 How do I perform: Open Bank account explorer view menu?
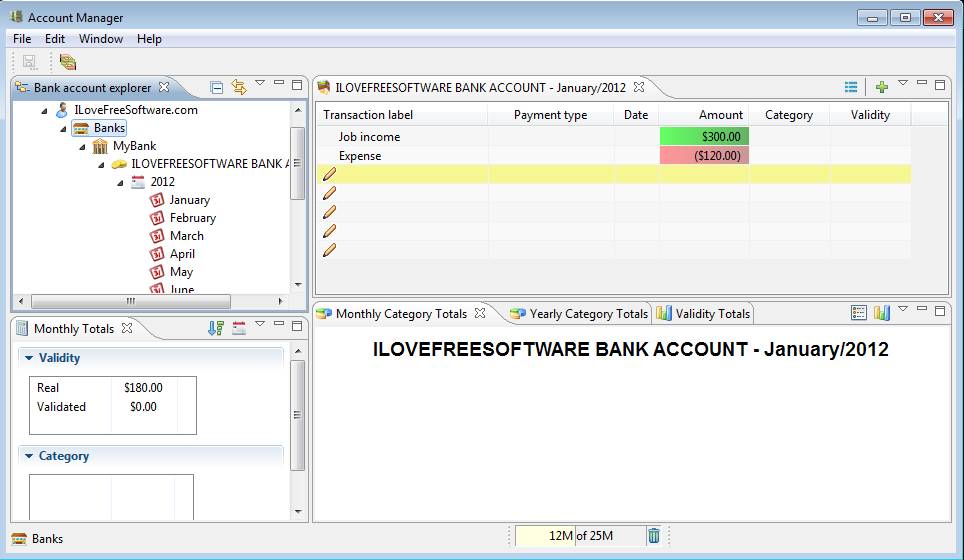(260, 82)
